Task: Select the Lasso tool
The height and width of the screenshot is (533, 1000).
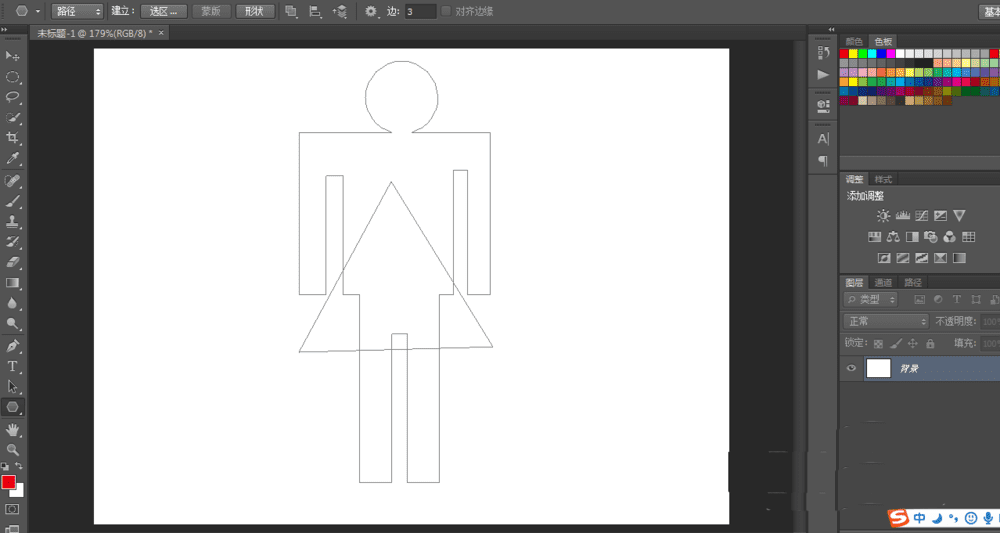Action: [x=13, y=97]
